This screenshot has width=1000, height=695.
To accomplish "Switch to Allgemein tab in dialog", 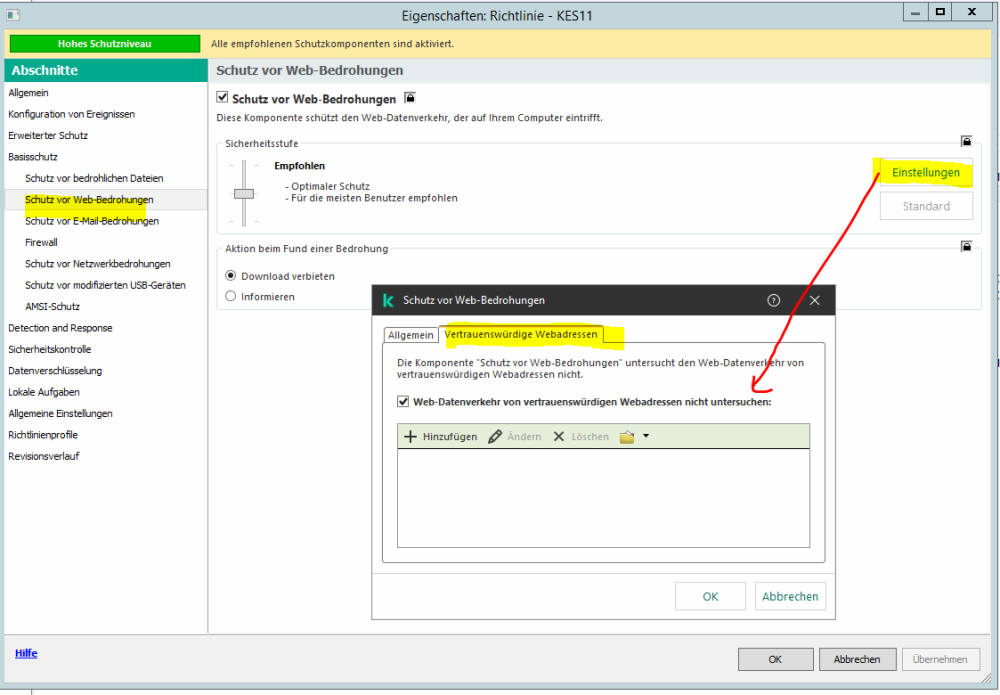I will click(x=411, y=335).
